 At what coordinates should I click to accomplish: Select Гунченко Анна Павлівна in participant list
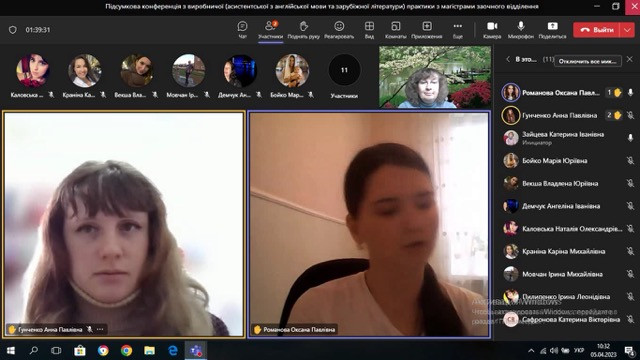(x=568, y=116)
